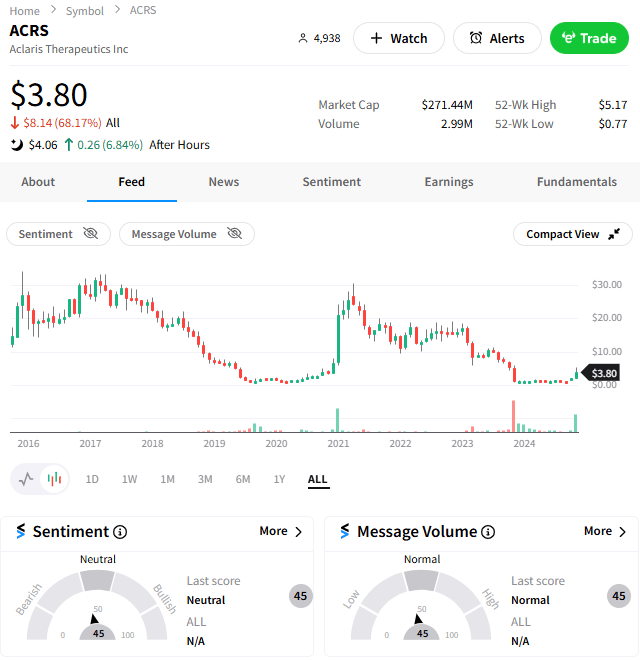Click the E*Trade logo icon in Trade
Image resolution: width=640 pixels, height=660 pixels.
(x=568, y=38)
